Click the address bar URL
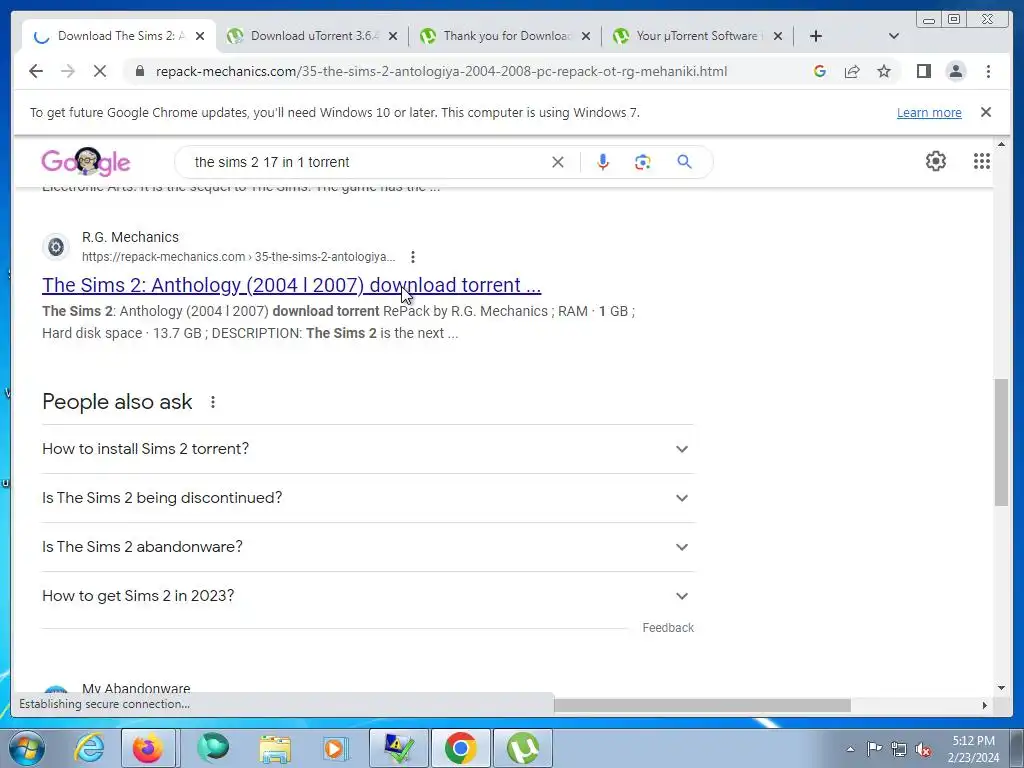 tap(441, 71)
